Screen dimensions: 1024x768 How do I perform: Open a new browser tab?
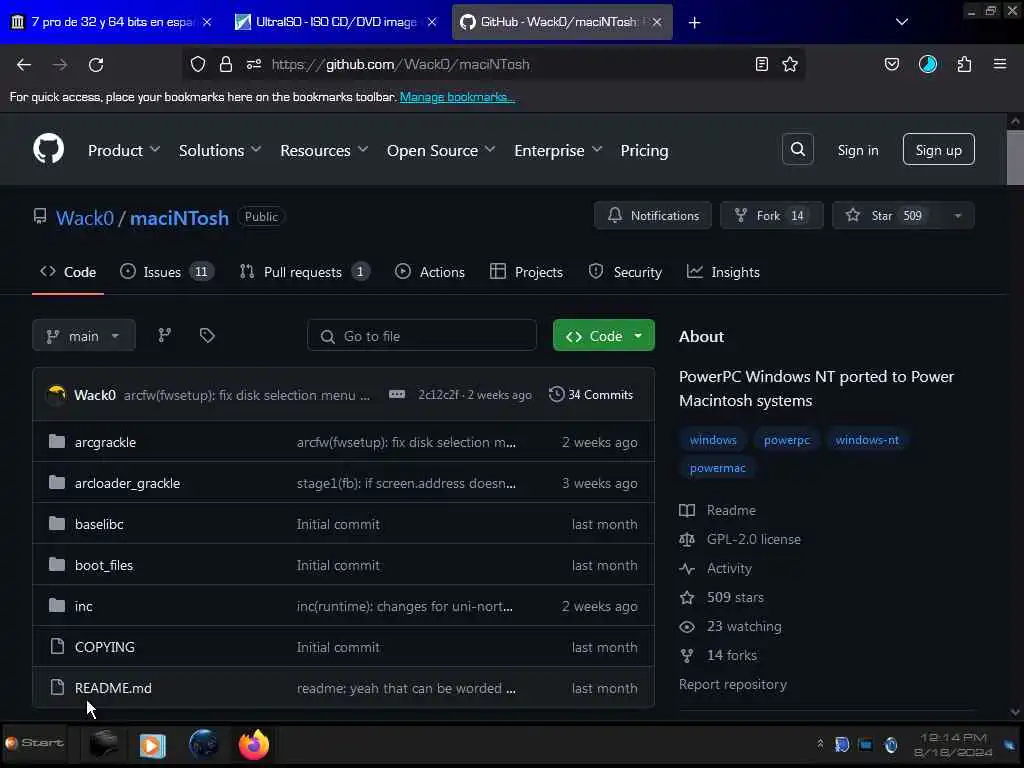pyautogui.click(x=694, y=22)
